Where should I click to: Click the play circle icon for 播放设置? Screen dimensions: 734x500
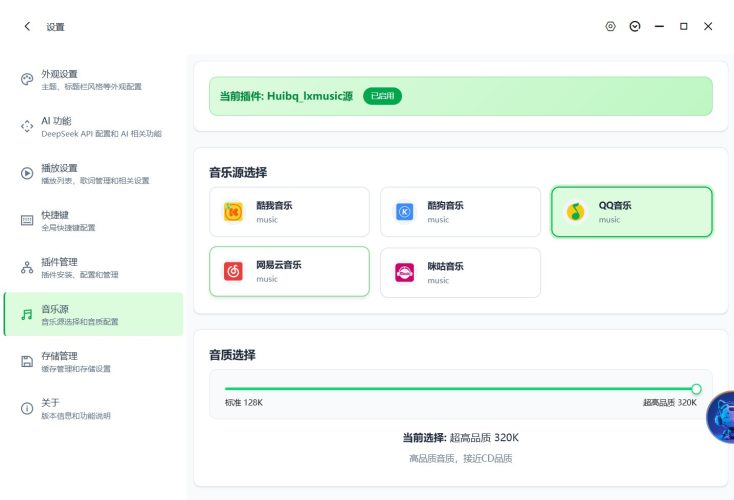[27, 173]
